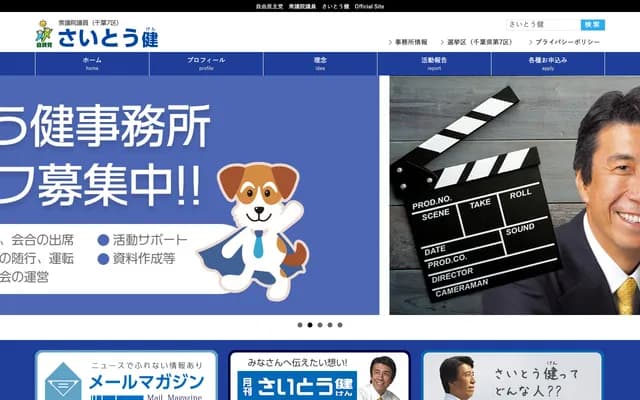Select the second carousel dot
Image resolution: width=640 pixels, height=400 pixels.
coord(309,325)
